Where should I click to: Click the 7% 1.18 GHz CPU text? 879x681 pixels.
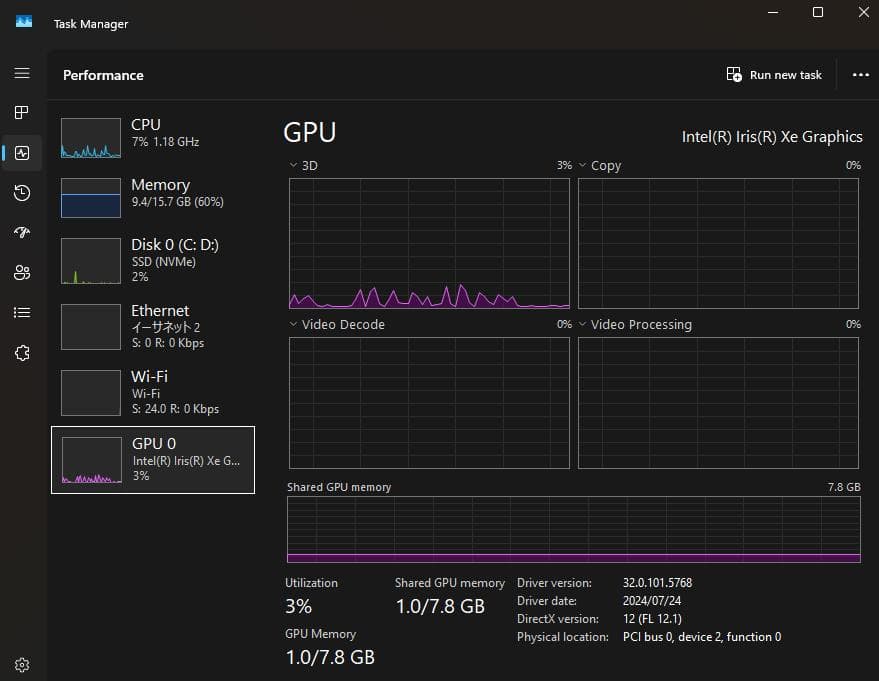click(x=165, y=142)
